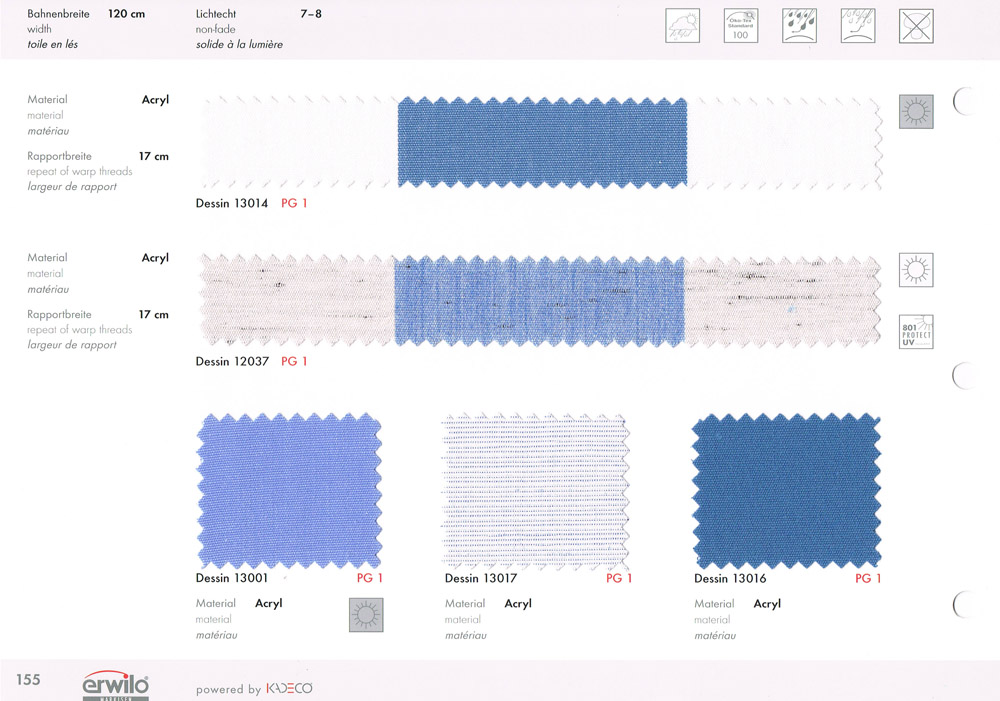Click the 'powered by' text
Screen dimensions: 1000x701
[x=228, y=690]
